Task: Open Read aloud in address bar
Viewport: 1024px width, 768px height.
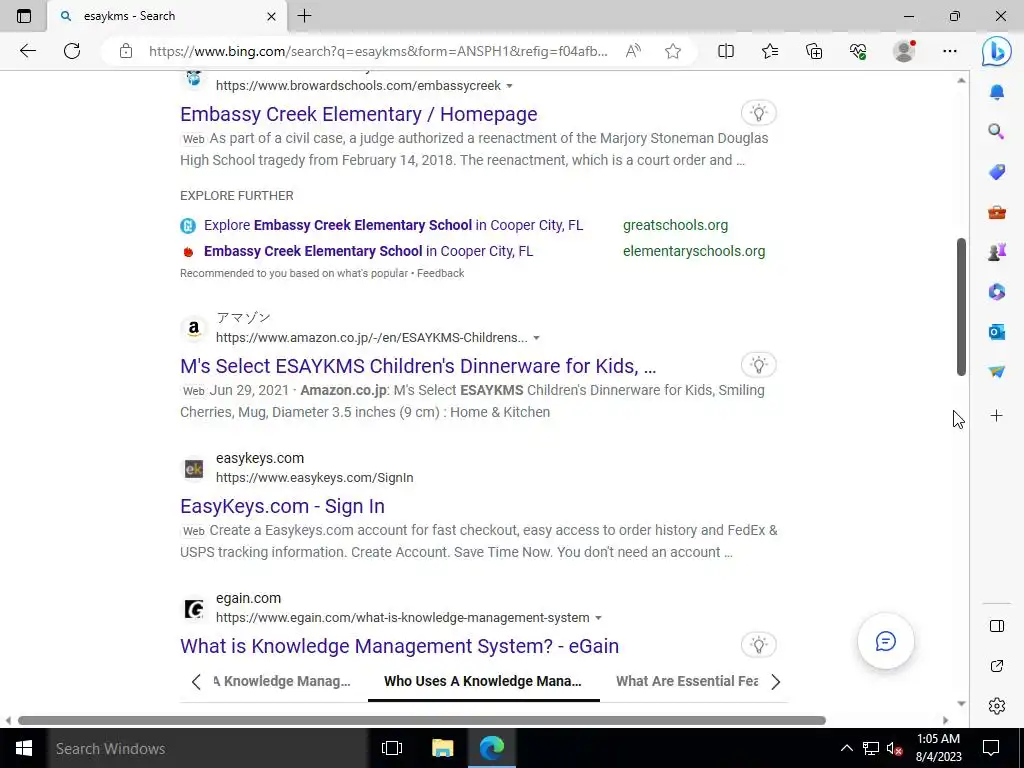Action: (633, 51)
